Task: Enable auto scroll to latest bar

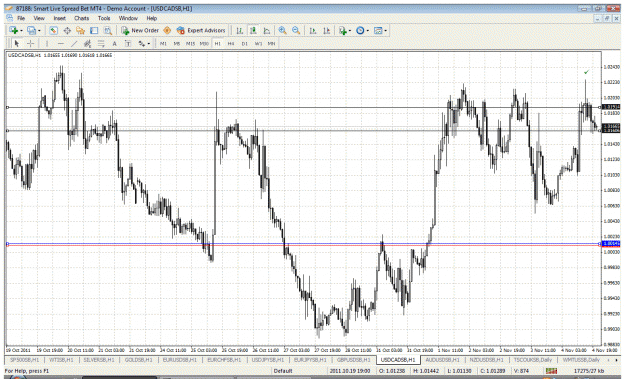Action: [x=313, y=30]
